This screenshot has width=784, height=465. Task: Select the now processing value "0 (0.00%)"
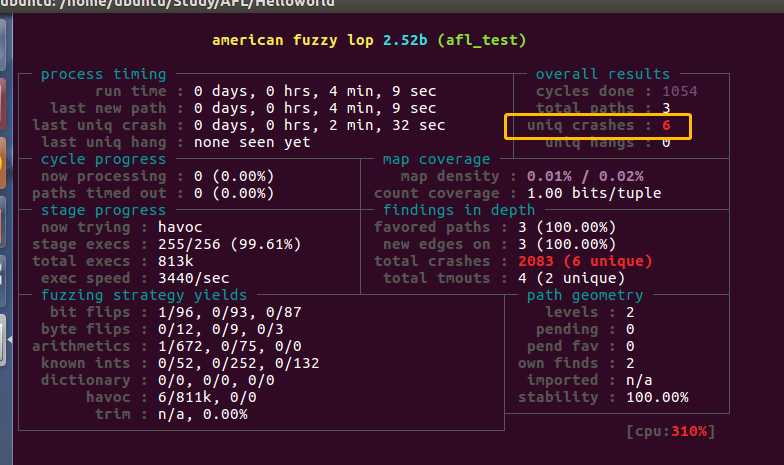(234, 176)
